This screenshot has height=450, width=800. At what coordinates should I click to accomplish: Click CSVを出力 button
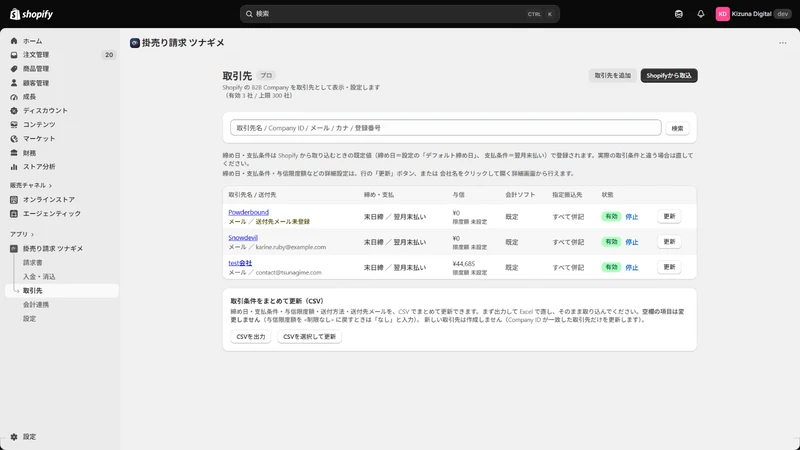click(251, 337)
